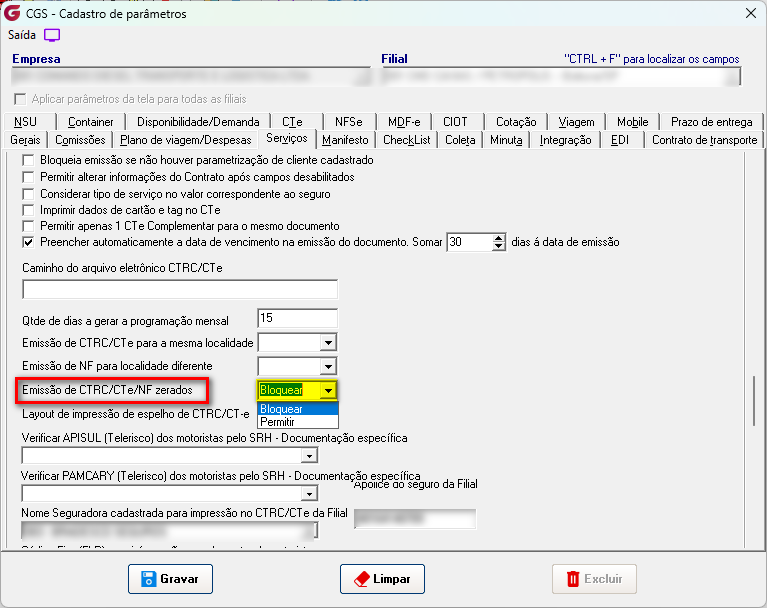Image resolution: width=767 pixels, height=608 pixels.
Task: Open the Empresa combo box
Action: pyautogui.click(x=191, y=77)
